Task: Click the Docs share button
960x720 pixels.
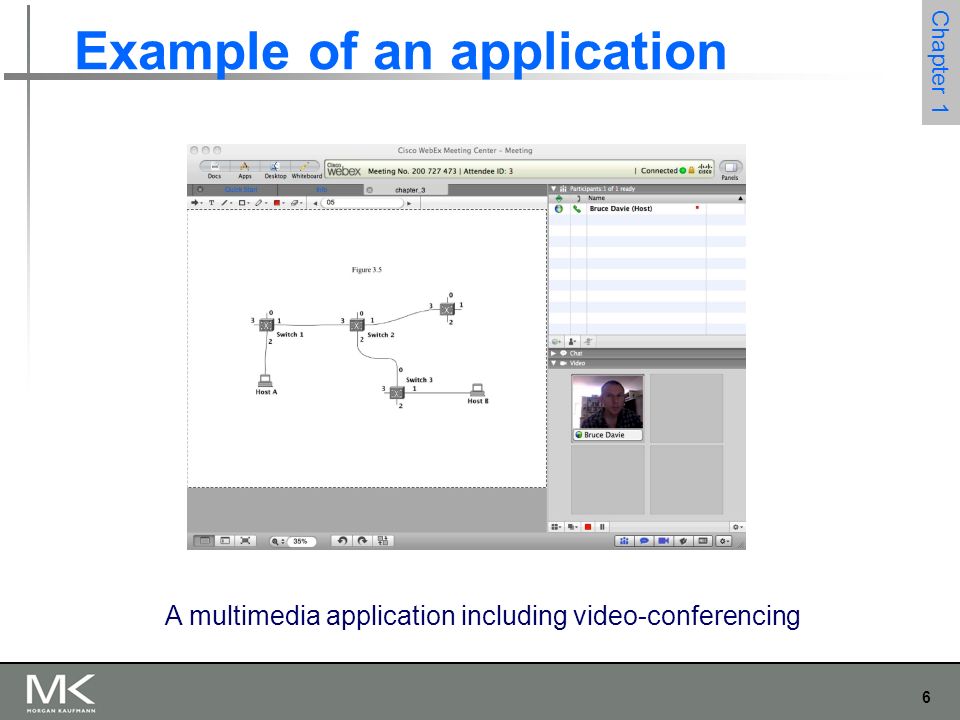Action: (x=214, y=170)
